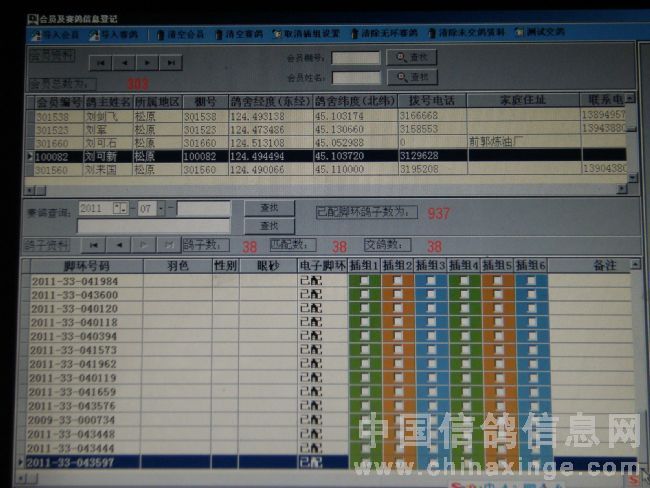Expand the month 07 dropdown
This screenshot has width=650, height=488.
click(160, 208)
